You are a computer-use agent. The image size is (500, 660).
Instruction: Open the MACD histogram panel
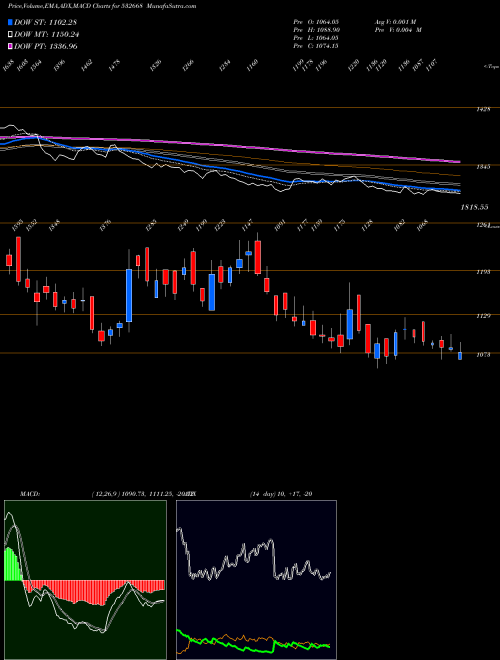point(85,580)
